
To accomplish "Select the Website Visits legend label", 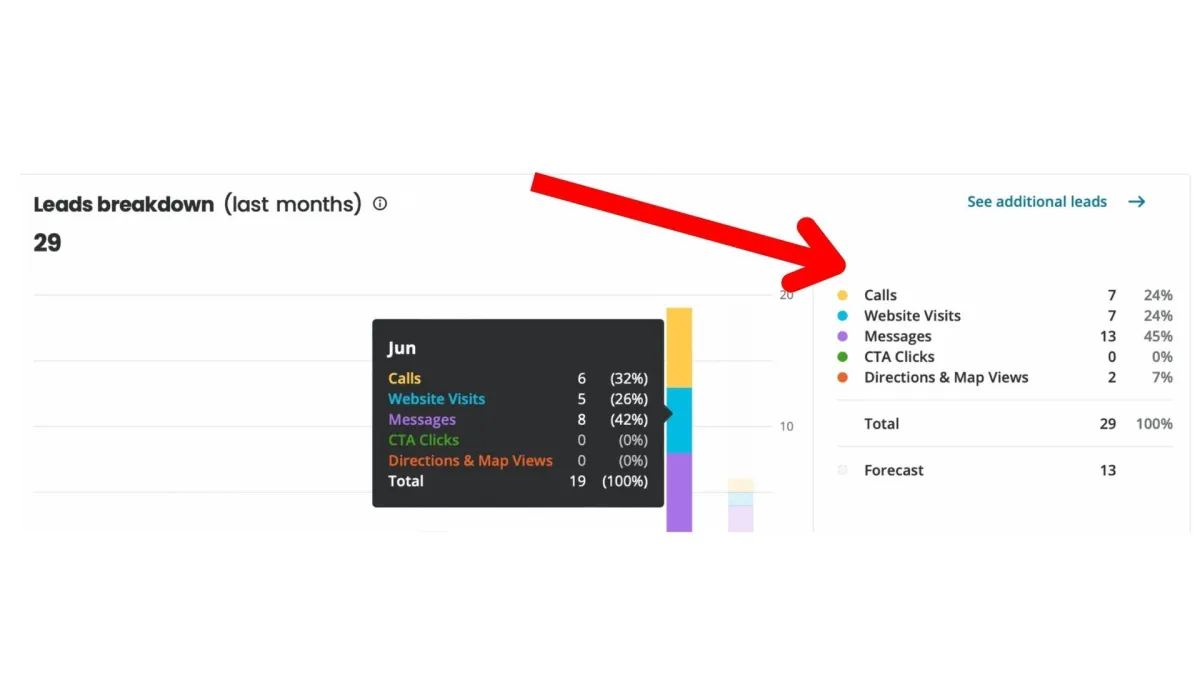I will (x=913, y=316).
